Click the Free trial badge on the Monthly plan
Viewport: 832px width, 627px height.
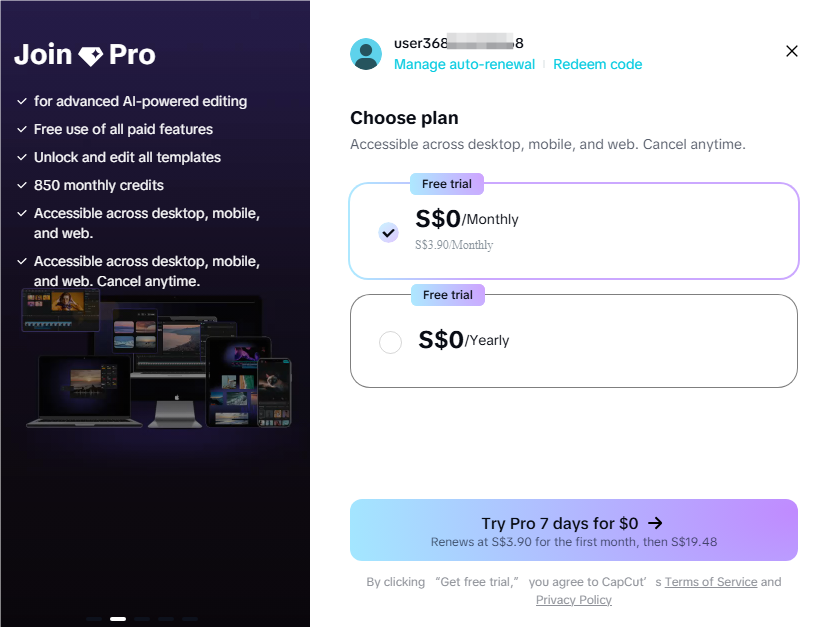tap(446, 184)
